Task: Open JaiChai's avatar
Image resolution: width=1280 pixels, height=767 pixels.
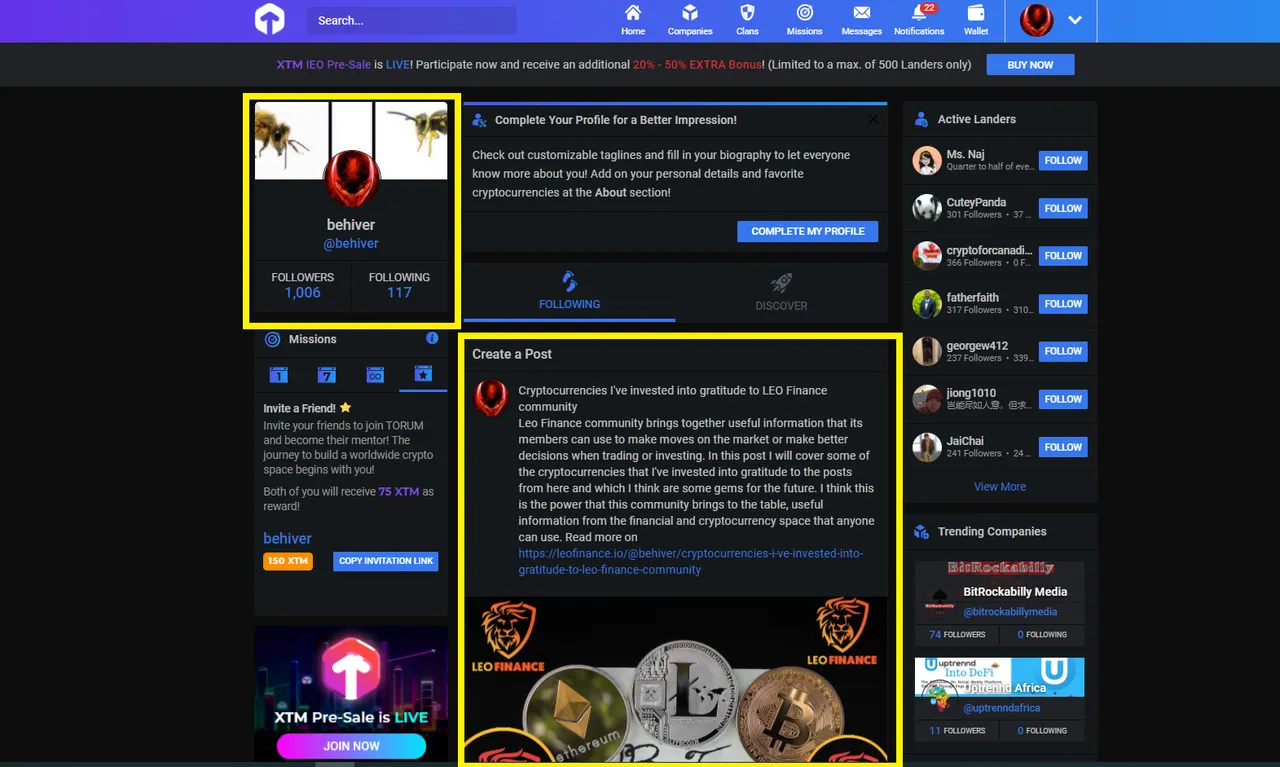Action: pyautogui.click(x=927, y=447)
